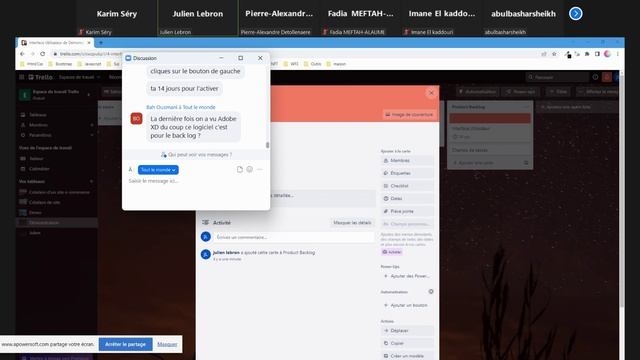Click Bah Ousmani's red avatar in chat
640x360 pixels.
tap(136, 119)
